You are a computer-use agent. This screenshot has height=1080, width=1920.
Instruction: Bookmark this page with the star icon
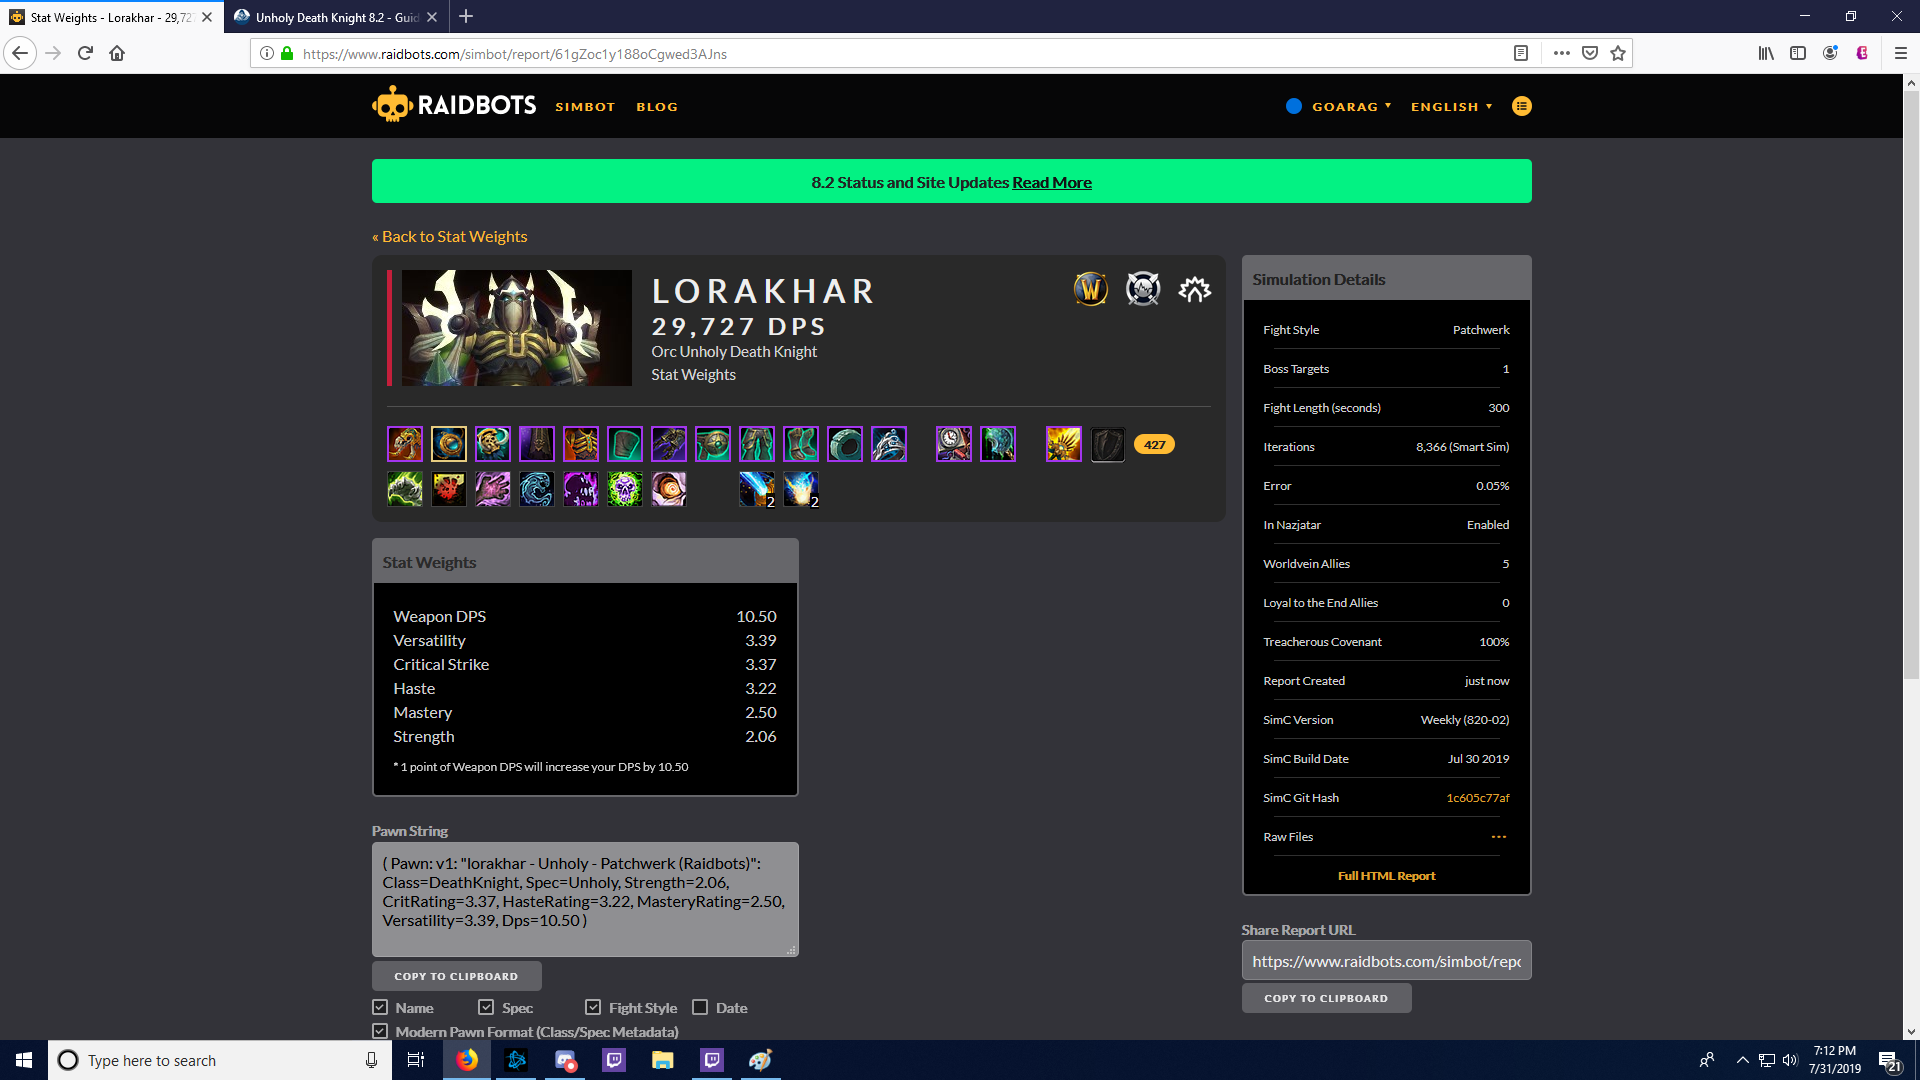(1618, 53)
